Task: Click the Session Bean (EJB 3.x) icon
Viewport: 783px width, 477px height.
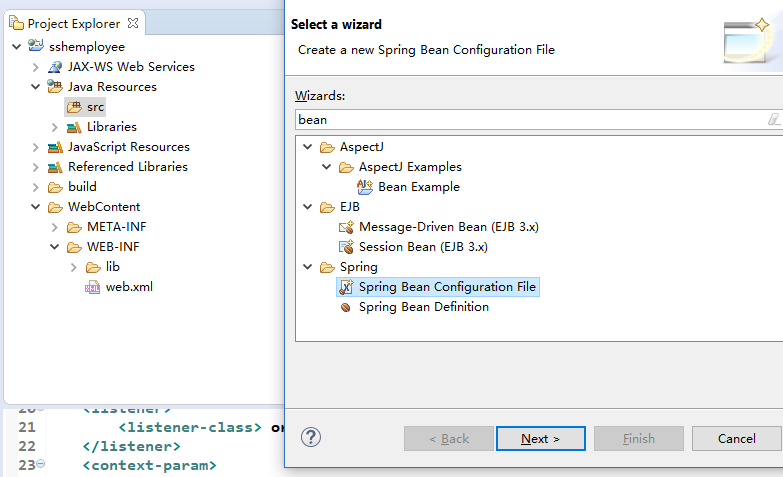Action: click(x=346, y=247)
